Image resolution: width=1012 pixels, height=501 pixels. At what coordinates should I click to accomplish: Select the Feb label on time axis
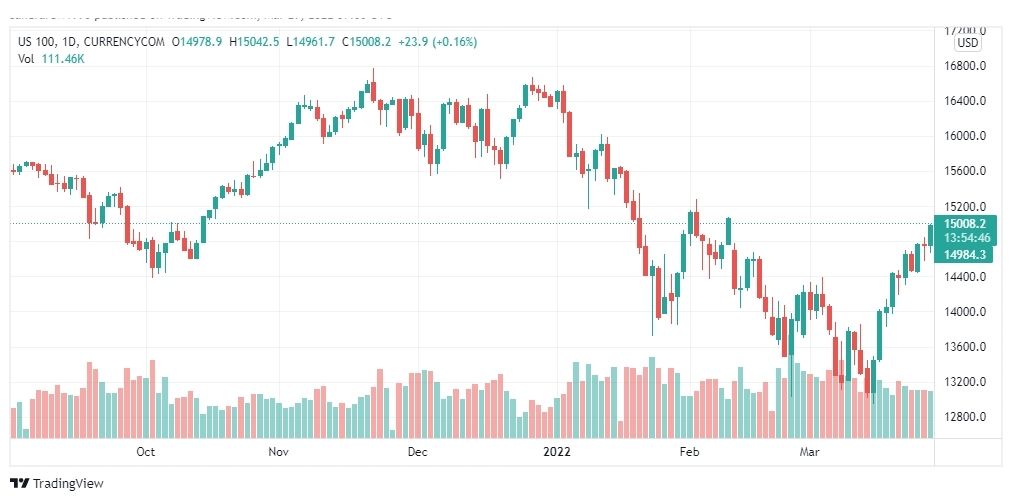689,452
